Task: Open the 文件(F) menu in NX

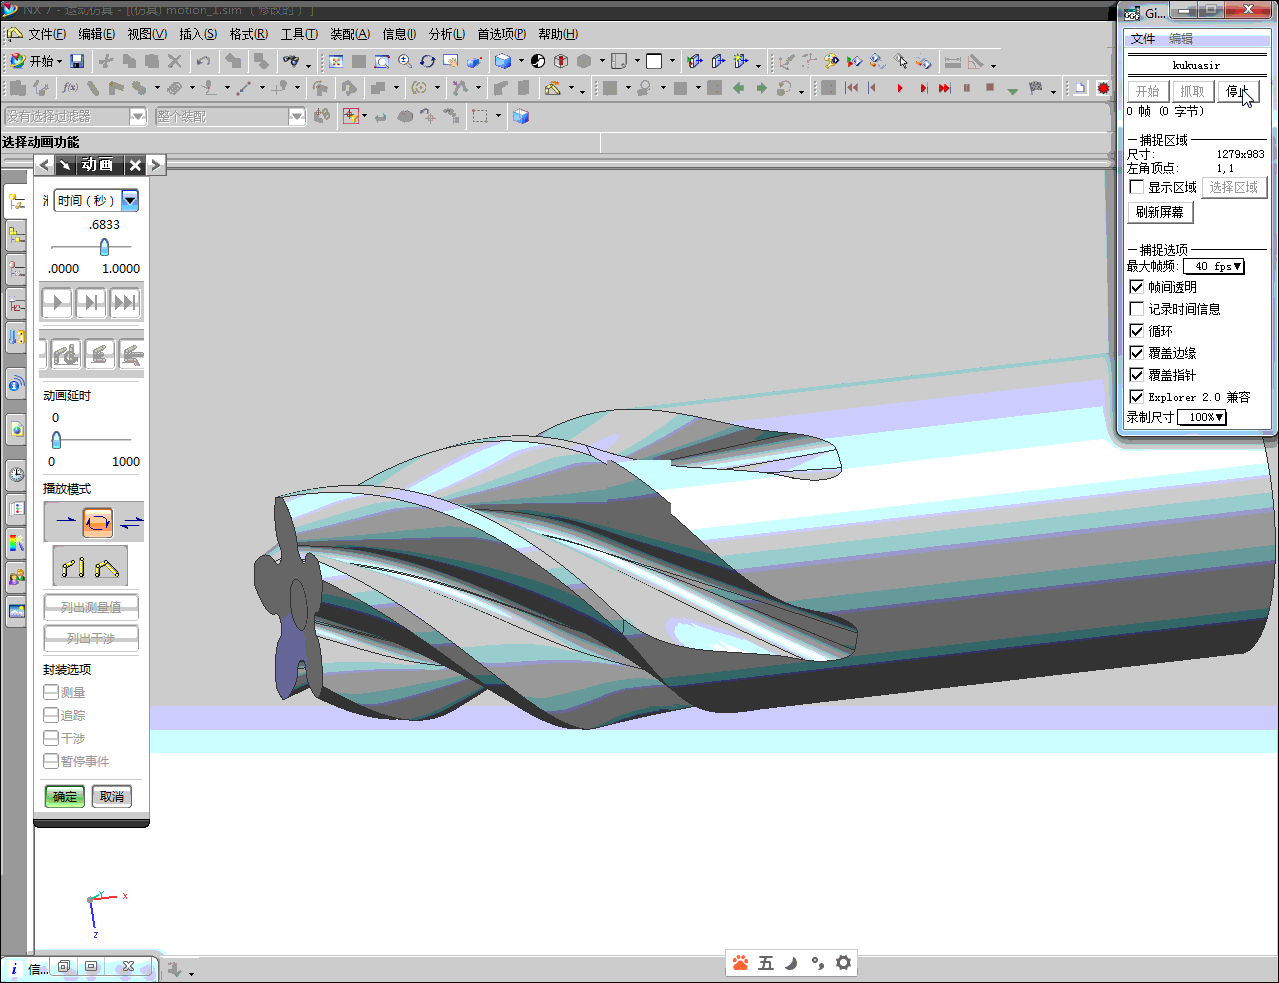Action: 47,34
